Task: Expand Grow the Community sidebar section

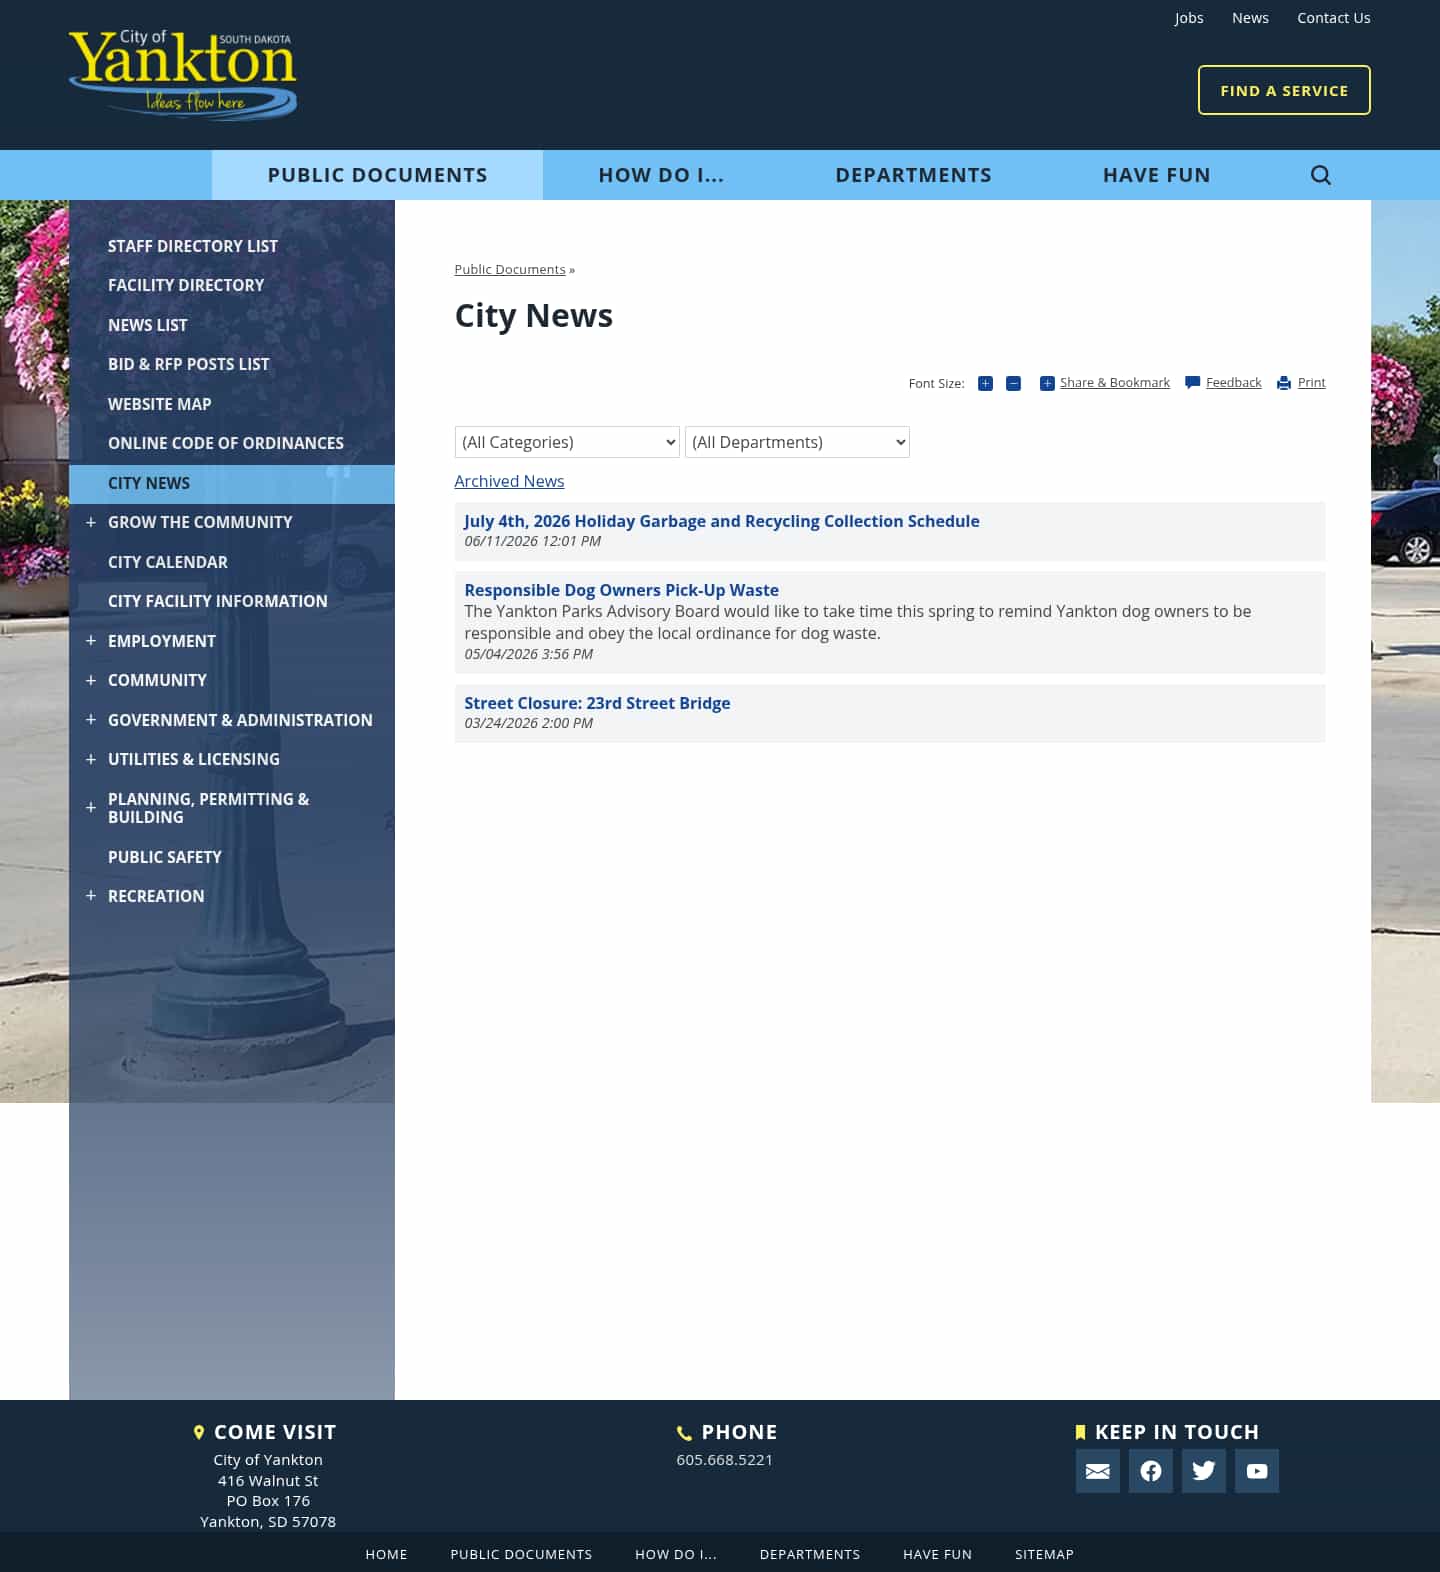Action: pyautogui.click(x=91, y=522)
